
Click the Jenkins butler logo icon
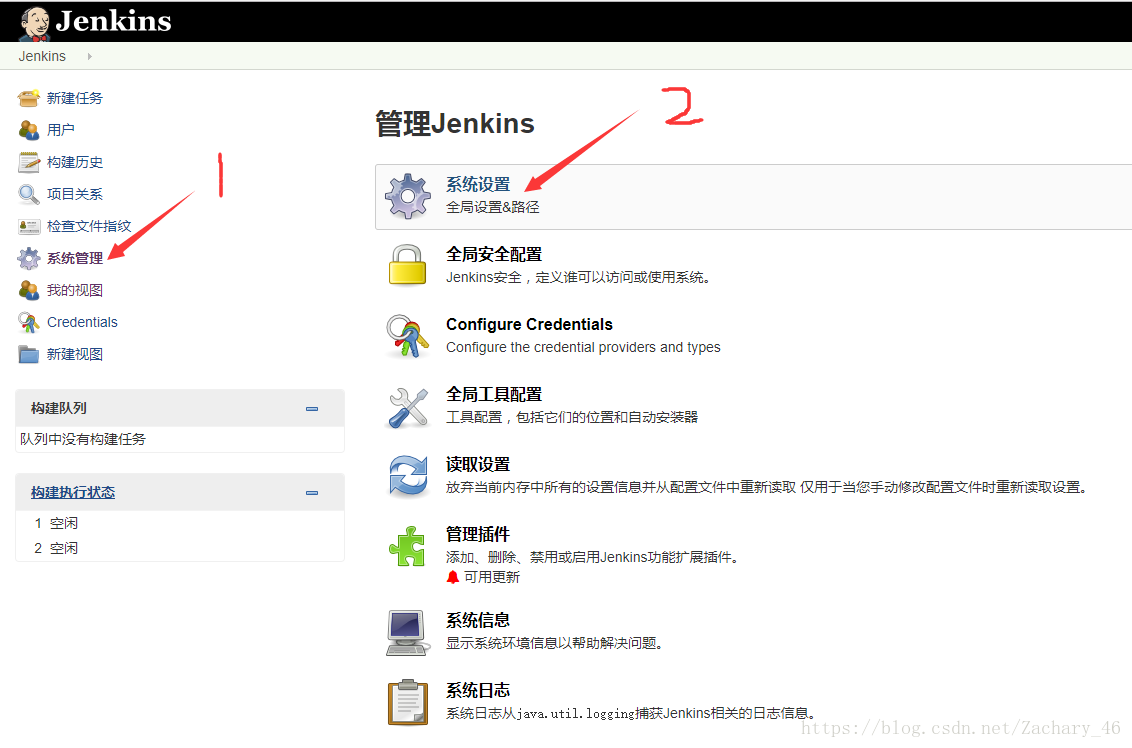tap(34, 23)
